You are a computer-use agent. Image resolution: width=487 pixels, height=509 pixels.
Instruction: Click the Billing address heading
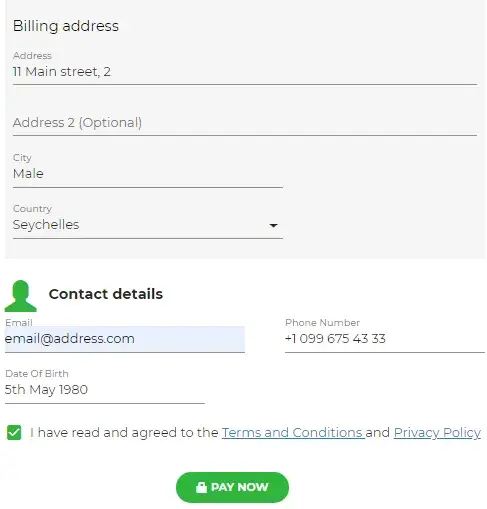[x=66, y=26]
